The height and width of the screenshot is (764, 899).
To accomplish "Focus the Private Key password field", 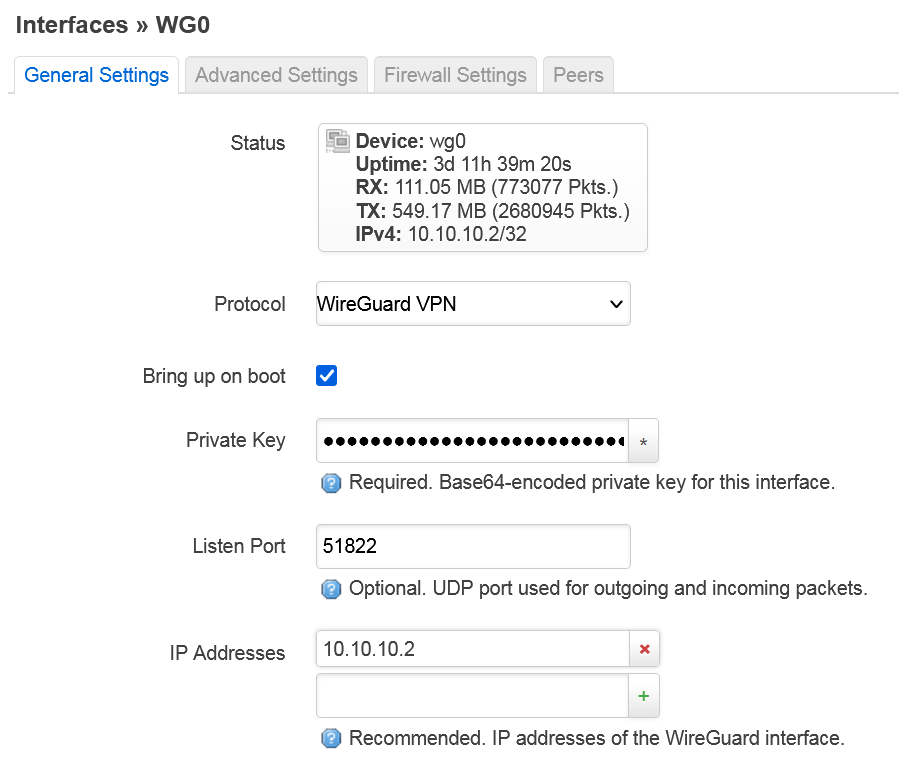I will [472, 441].
